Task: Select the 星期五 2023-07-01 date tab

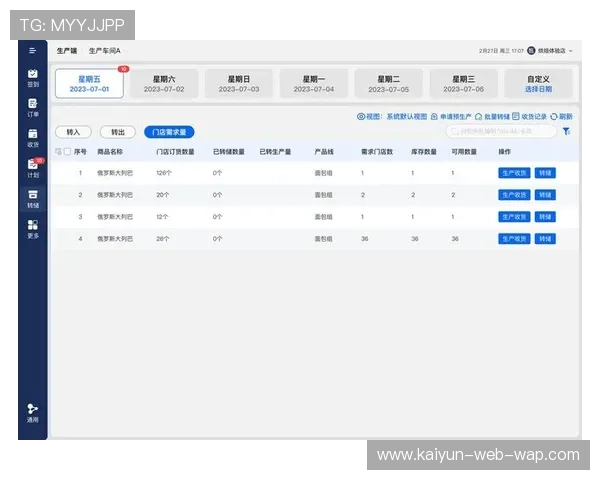Action: tap(89, 84)
